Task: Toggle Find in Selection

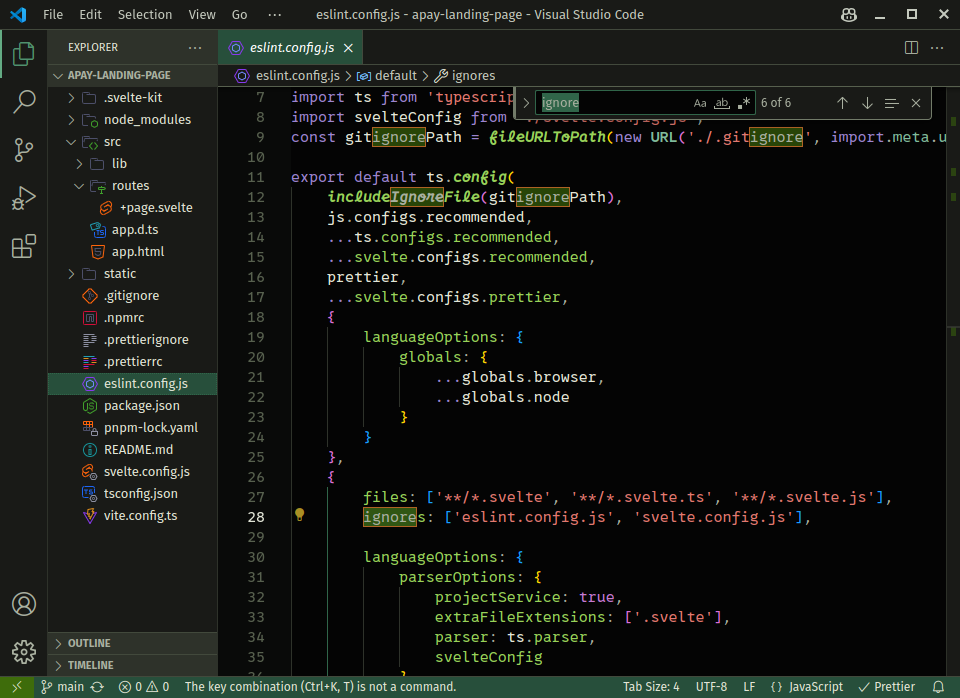Action: (891, 103)
